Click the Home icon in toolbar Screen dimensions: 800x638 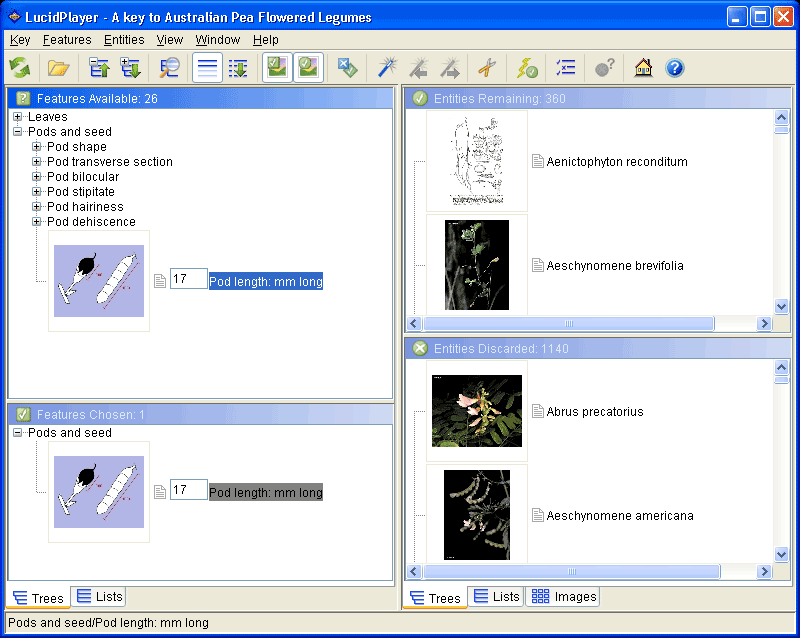point(643,68)
